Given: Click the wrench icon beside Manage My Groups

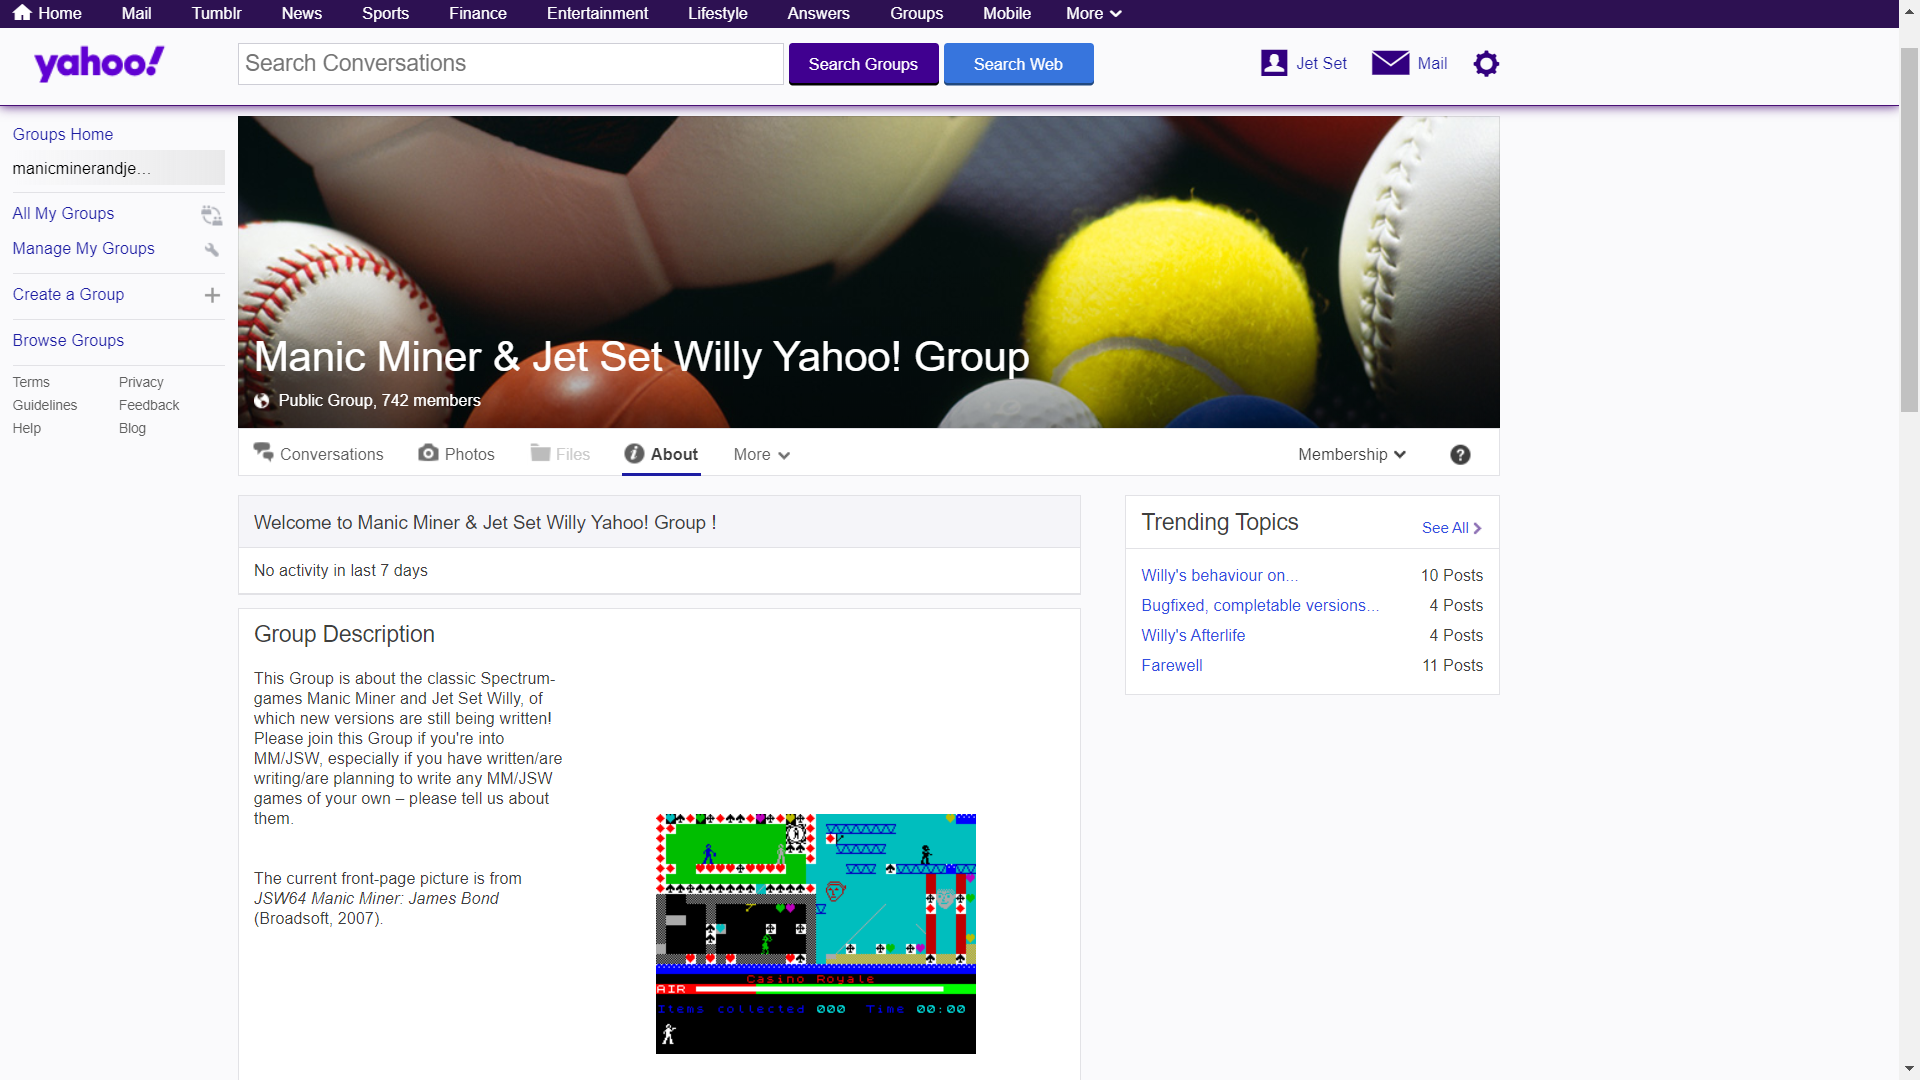Looking at the screenshot, I should coord(211,250).
